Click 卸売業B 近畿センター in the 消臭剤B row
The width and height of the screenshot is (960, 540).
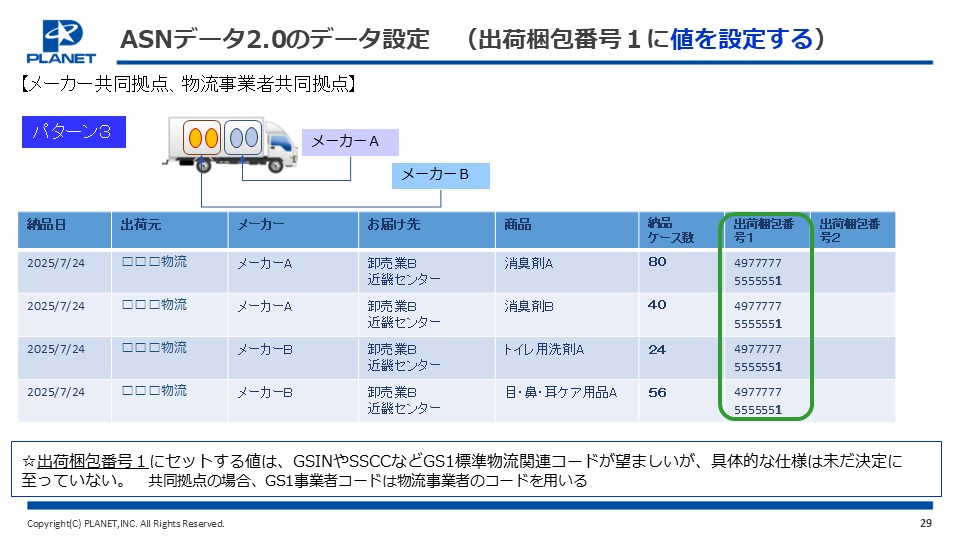(x=403, y=314)
